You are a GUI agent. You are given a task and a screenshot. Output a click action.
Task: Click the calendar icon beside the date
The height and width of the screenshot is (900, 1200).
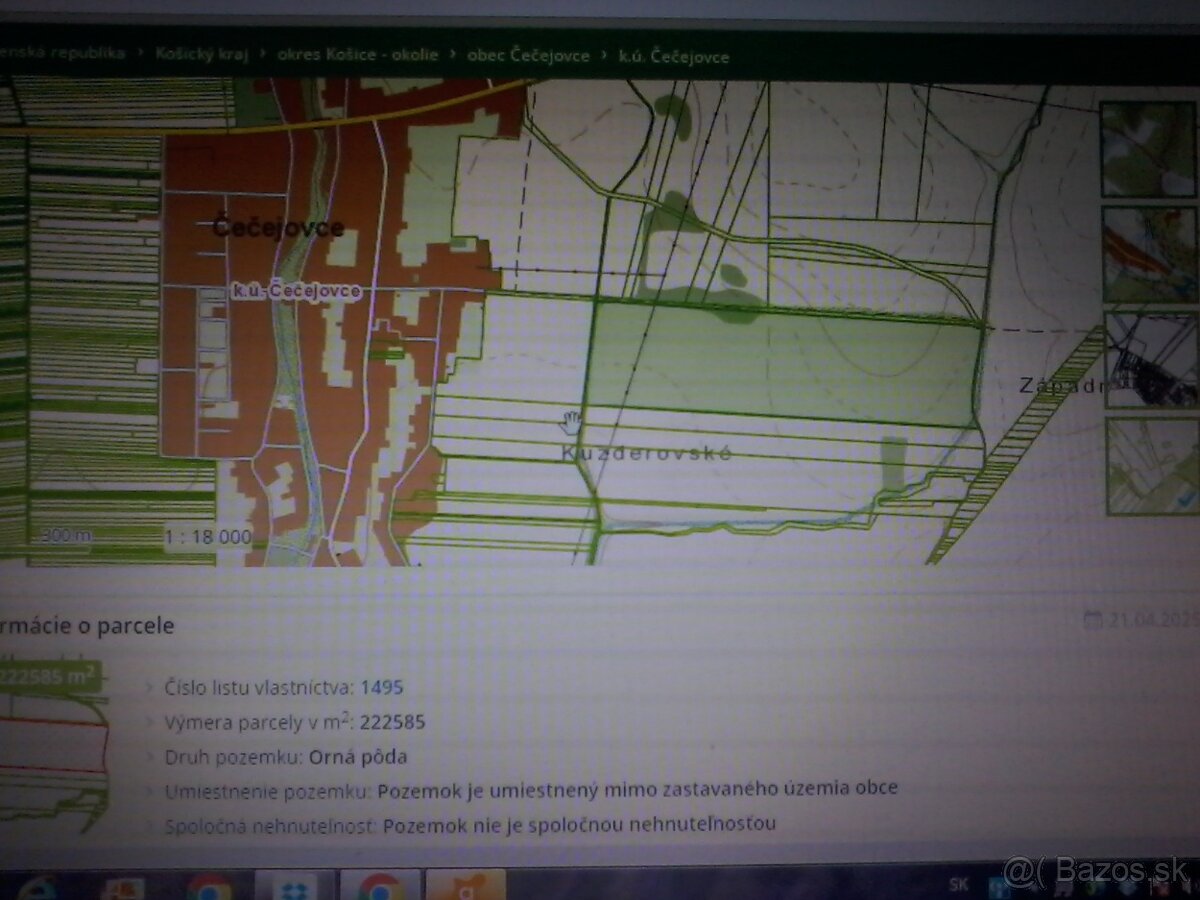click(1093, 620)
